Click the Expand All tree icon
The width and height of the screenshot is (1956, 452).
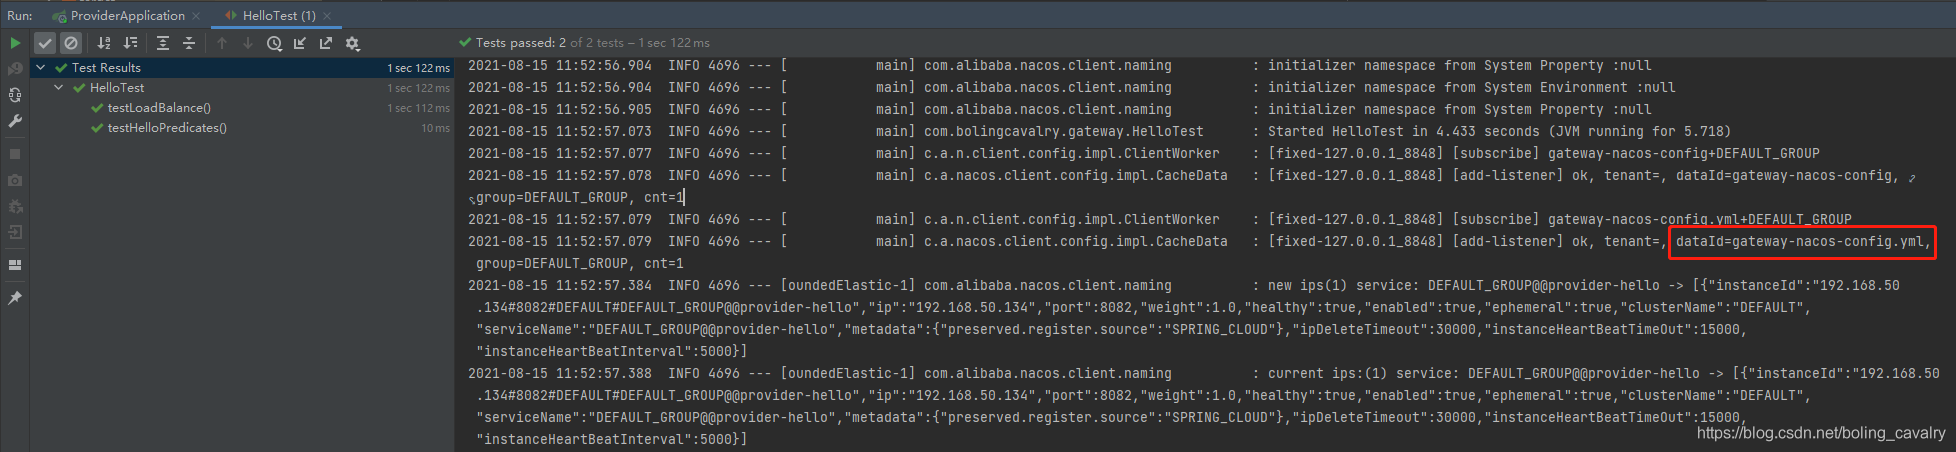click(x=163, y=43)
